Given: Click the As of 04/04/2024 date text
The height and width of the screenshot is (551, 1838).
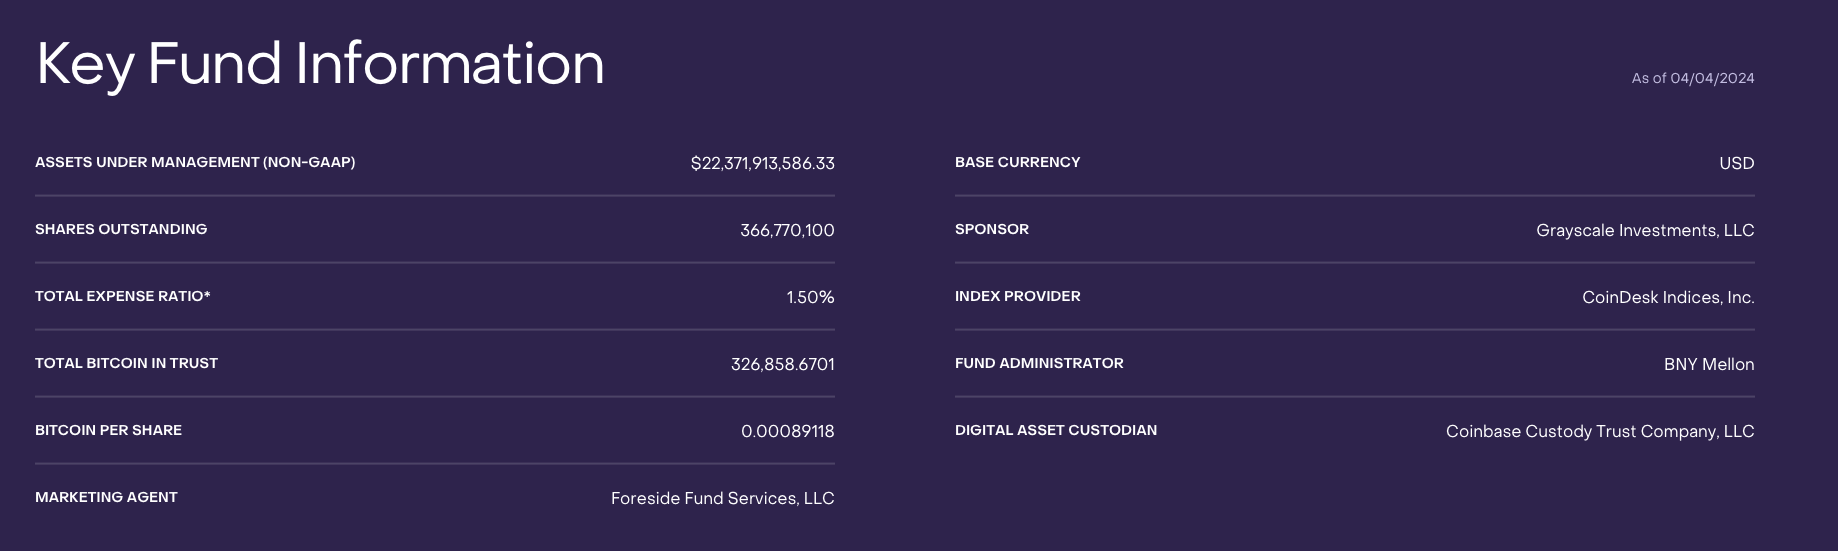Looking at the screenshot, I should pos(1692,78).
